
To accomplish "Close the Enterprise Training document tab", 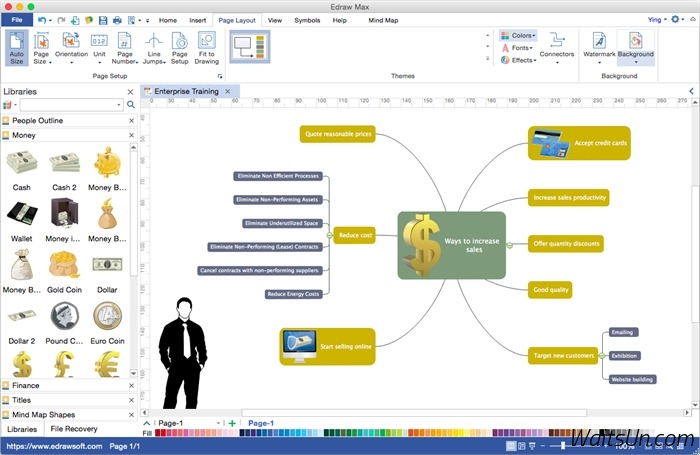I will [227, 91].
